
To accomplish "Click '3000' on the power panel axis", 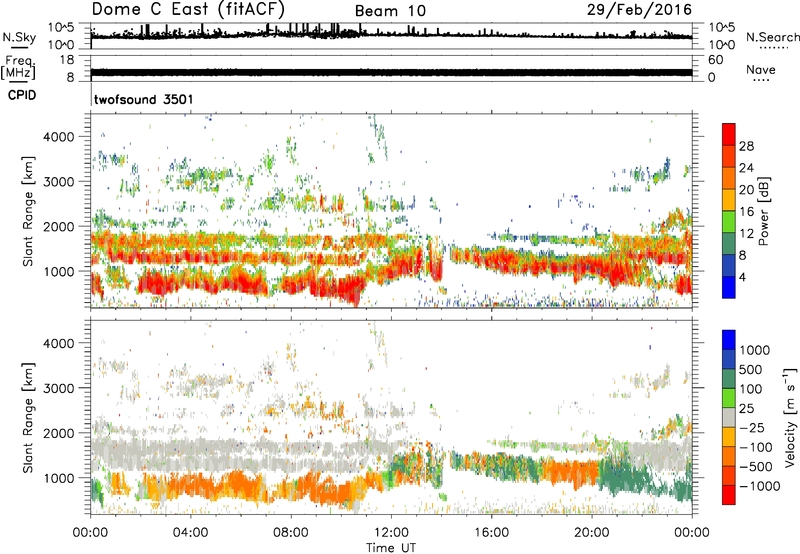I will pos(58,182).
